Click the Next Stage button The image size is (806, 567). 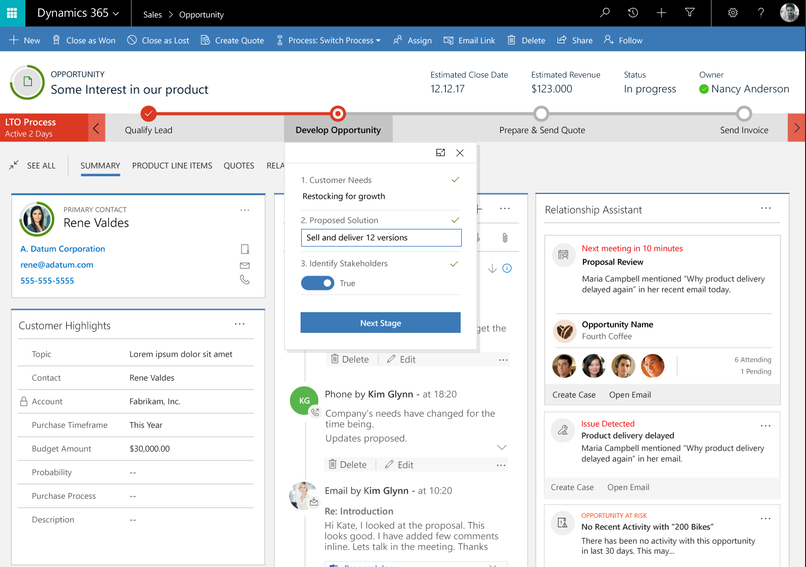[380, 323]
